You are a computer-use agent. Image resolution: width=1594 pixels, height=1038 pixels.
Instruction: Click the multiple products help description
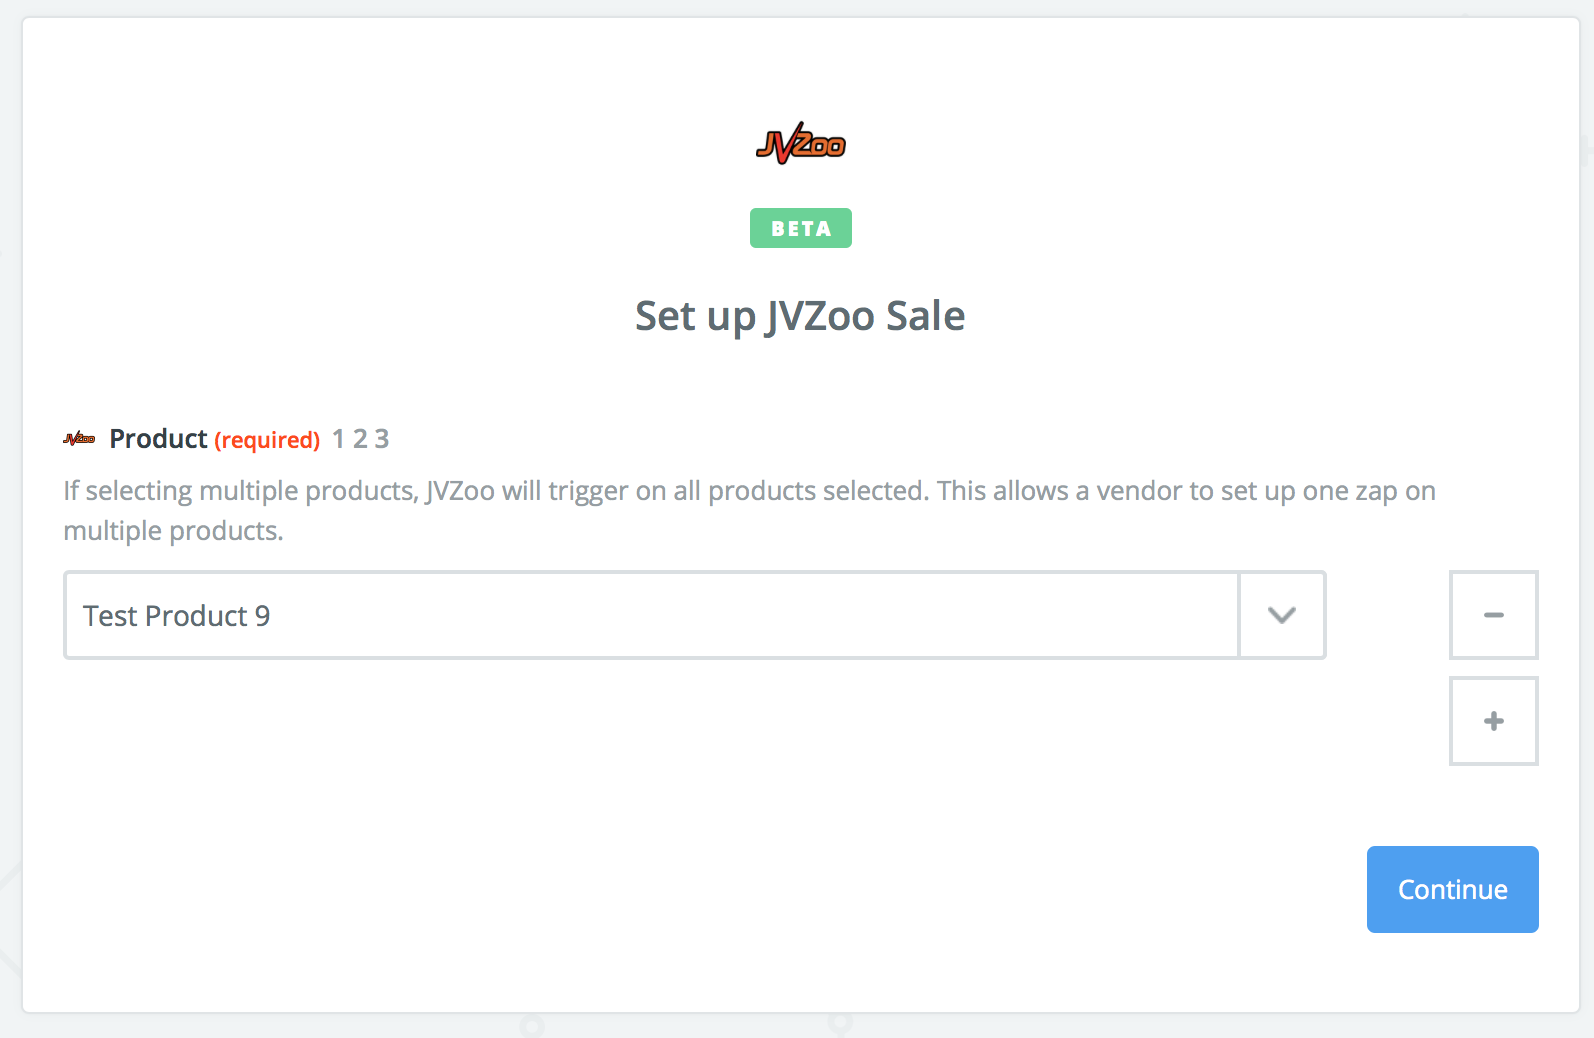(x=750, y=510)
